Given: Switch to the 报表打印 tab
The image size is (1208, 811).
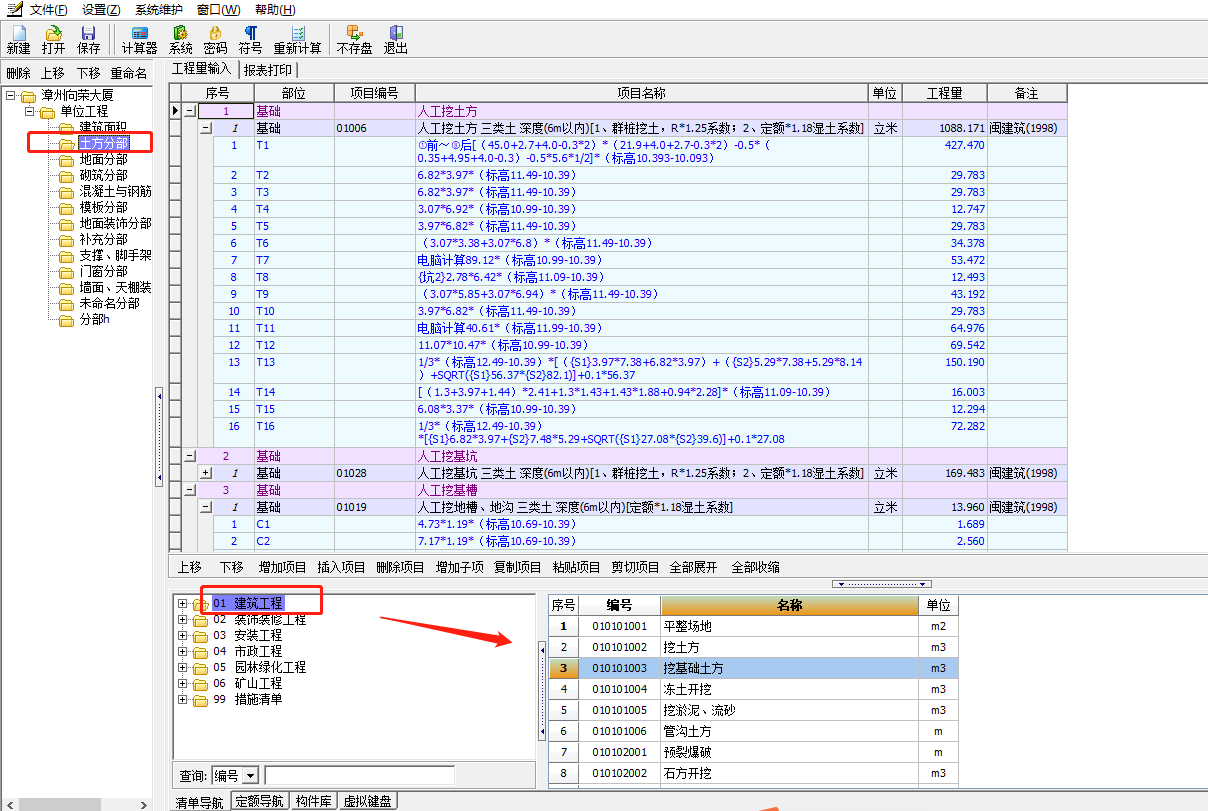Looking at the screenshot, I should point(268,70).
